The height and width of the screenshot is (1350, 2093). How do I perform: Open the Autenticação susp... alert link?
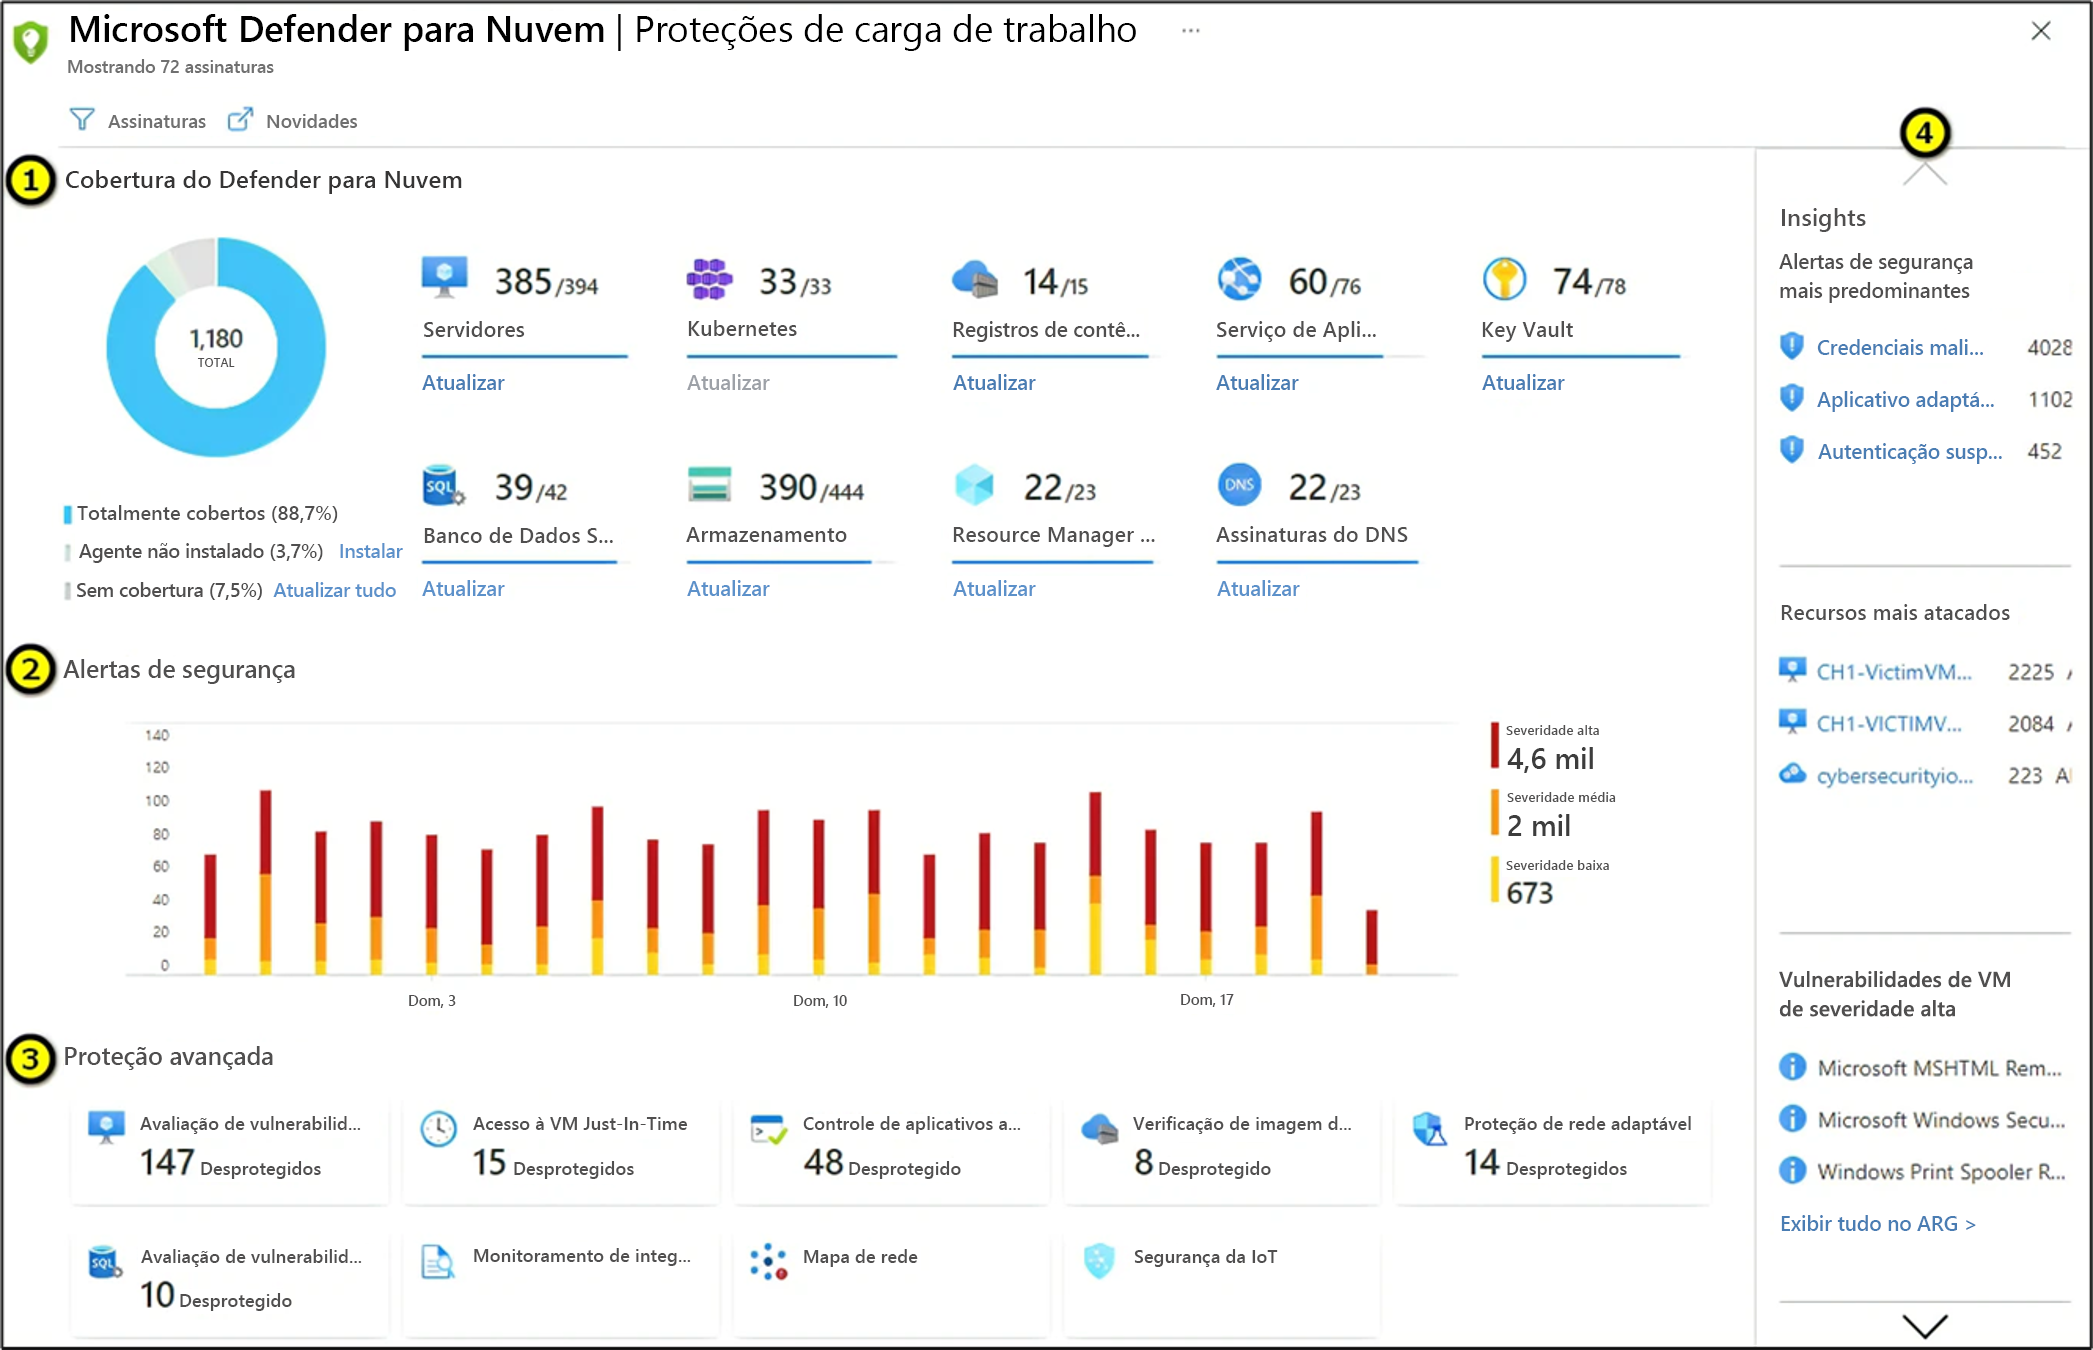click(1910, 451)
